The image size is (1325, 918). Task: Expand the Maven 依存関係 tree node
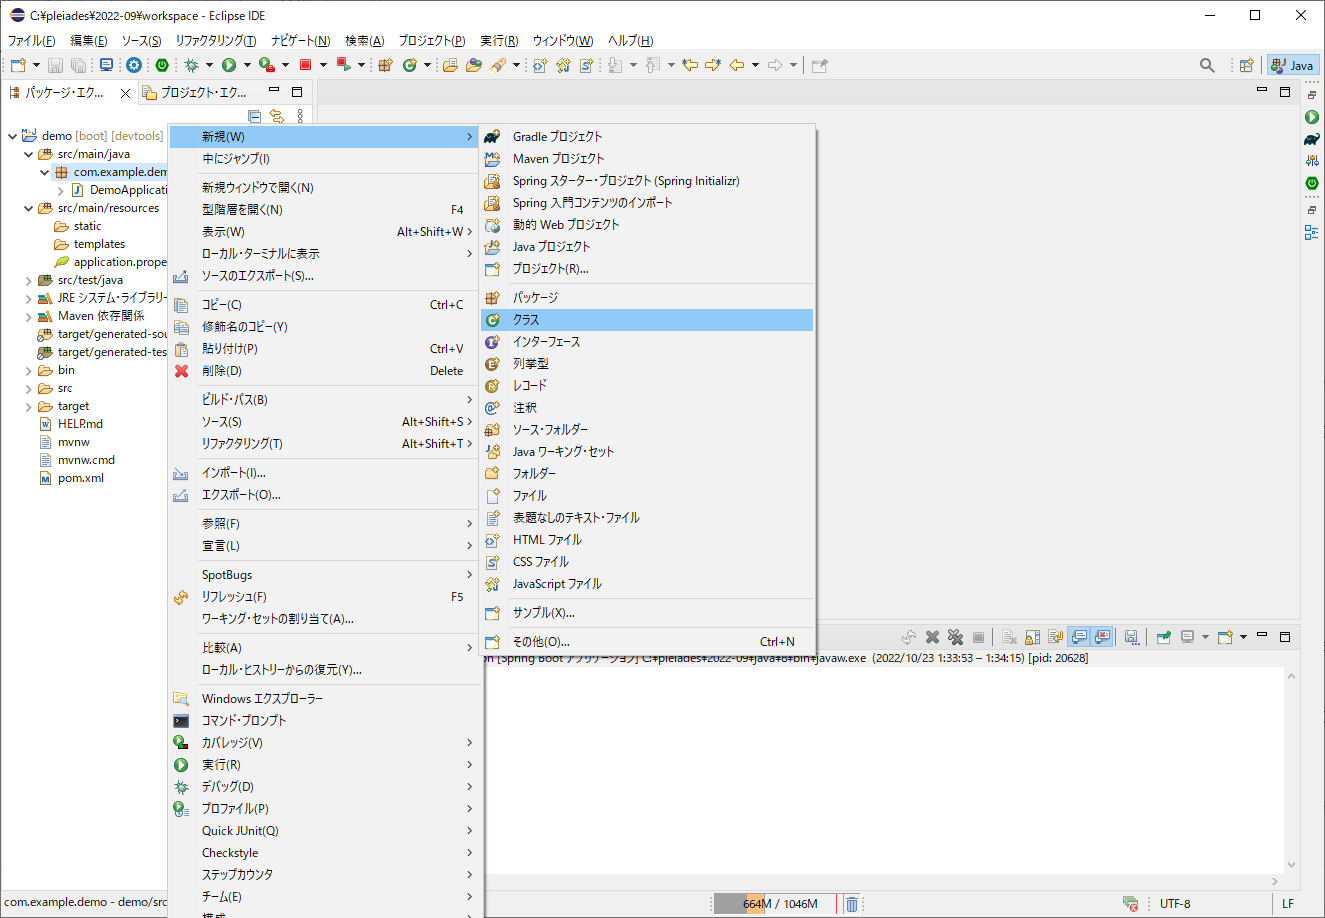[x=29, y=316]
